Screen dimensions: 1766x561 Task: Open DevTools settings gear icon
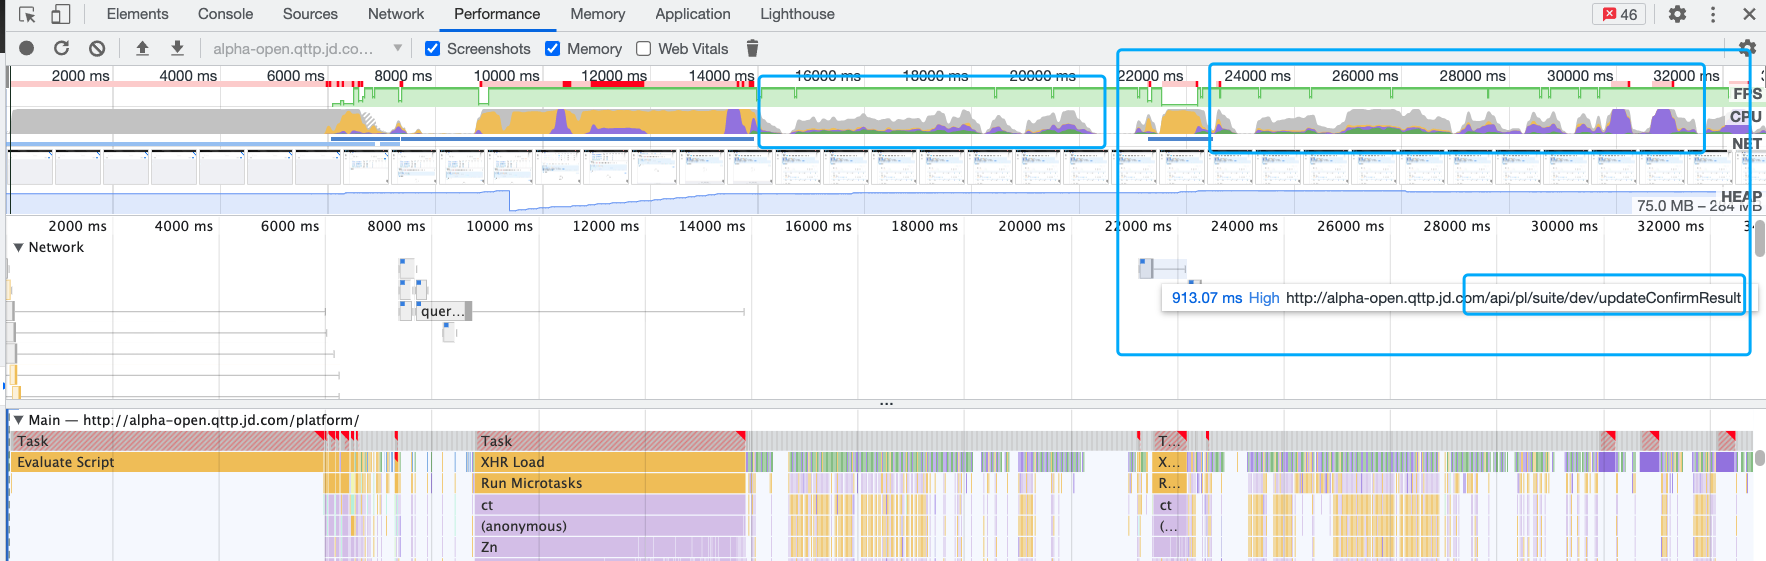click(x=1677, y=14)
